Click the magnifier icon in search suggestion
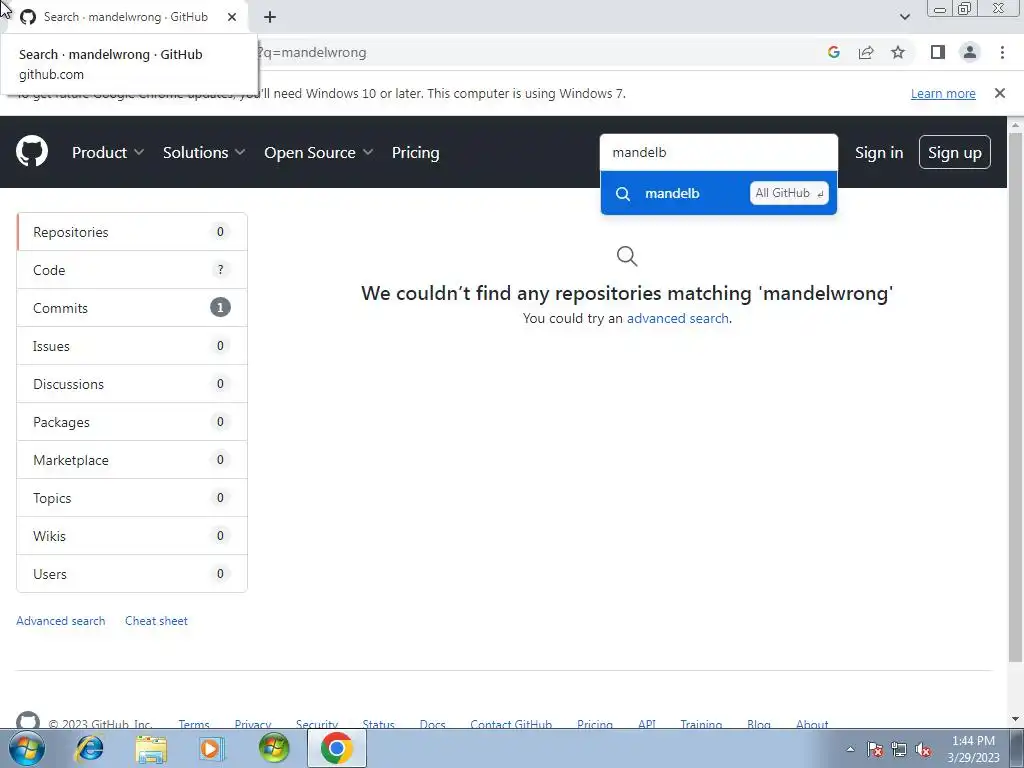Screen dimensions: 1024x768 pos(623,193)
